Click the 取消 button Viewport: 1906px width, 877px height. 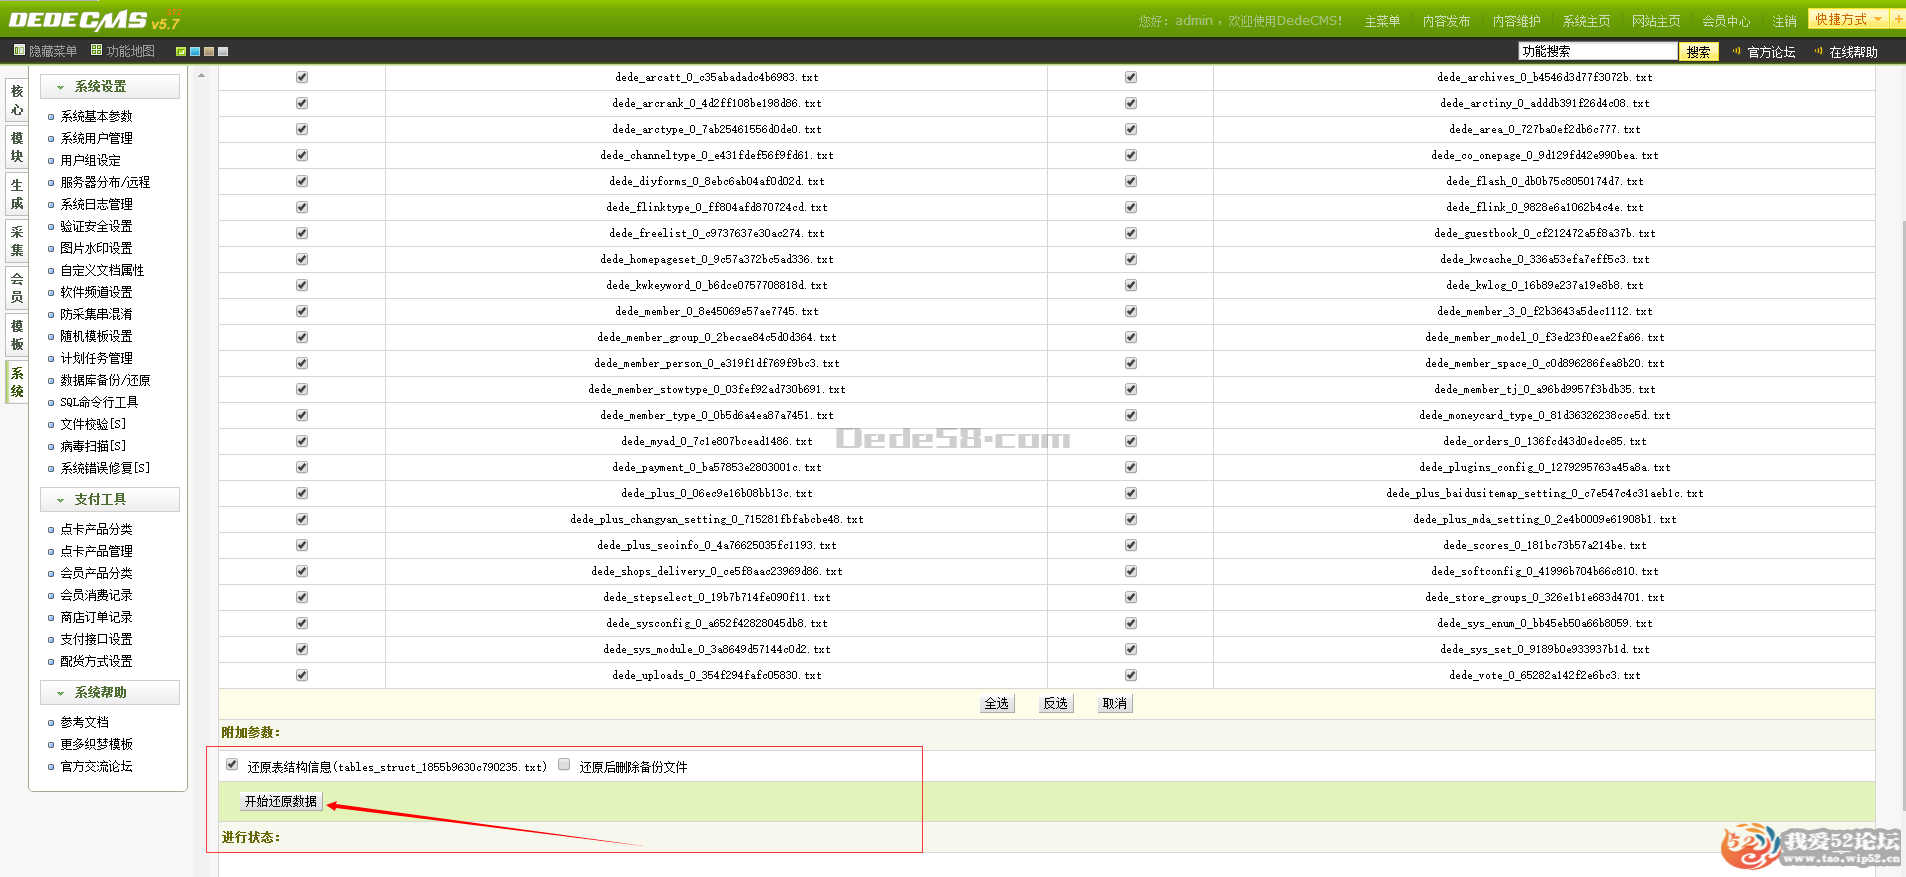[1115, 704]
